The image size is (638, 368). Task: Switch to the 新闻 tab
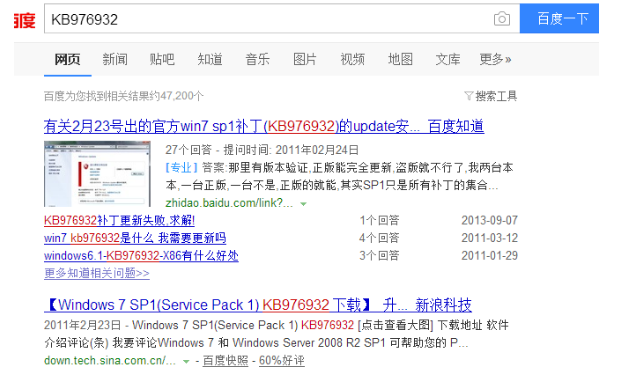tap(115, 59)
